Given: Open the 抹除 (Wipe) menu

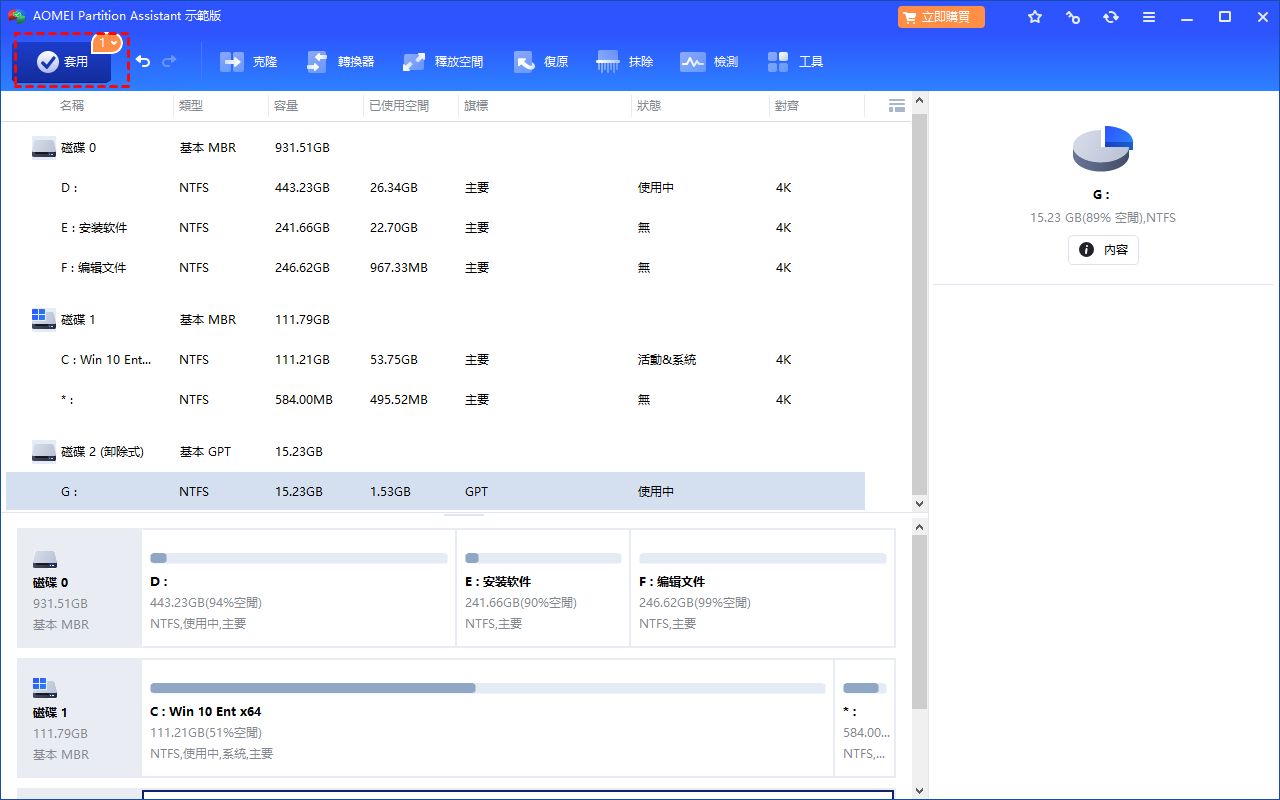Looking at the screenshot, I should coord(625,62).
